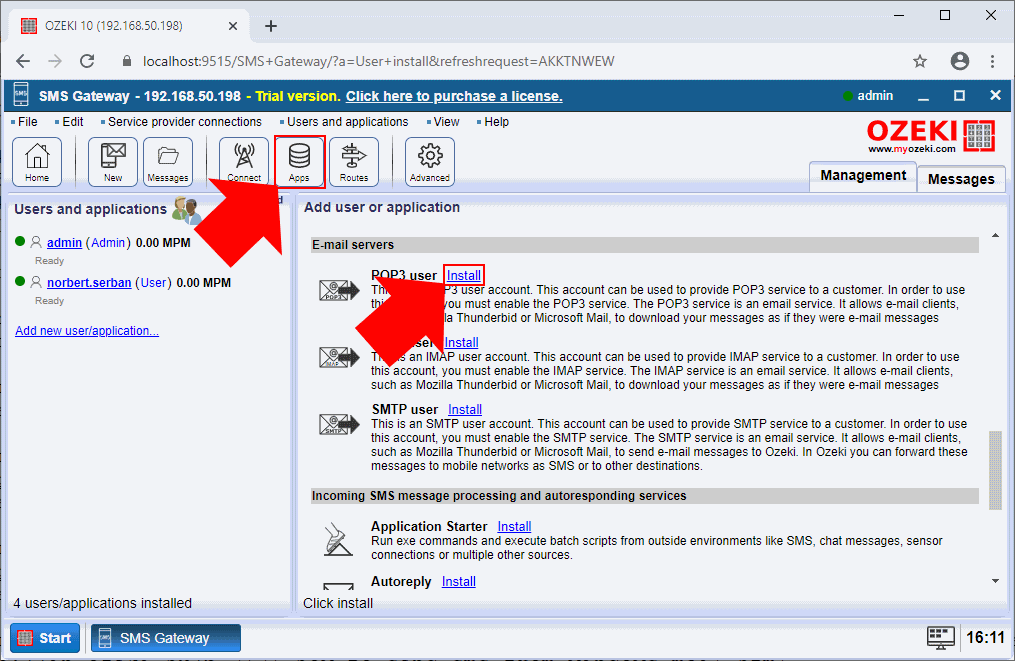Open the View menu
Viewport: 1015px width, 661px height.
pos(446,122)
